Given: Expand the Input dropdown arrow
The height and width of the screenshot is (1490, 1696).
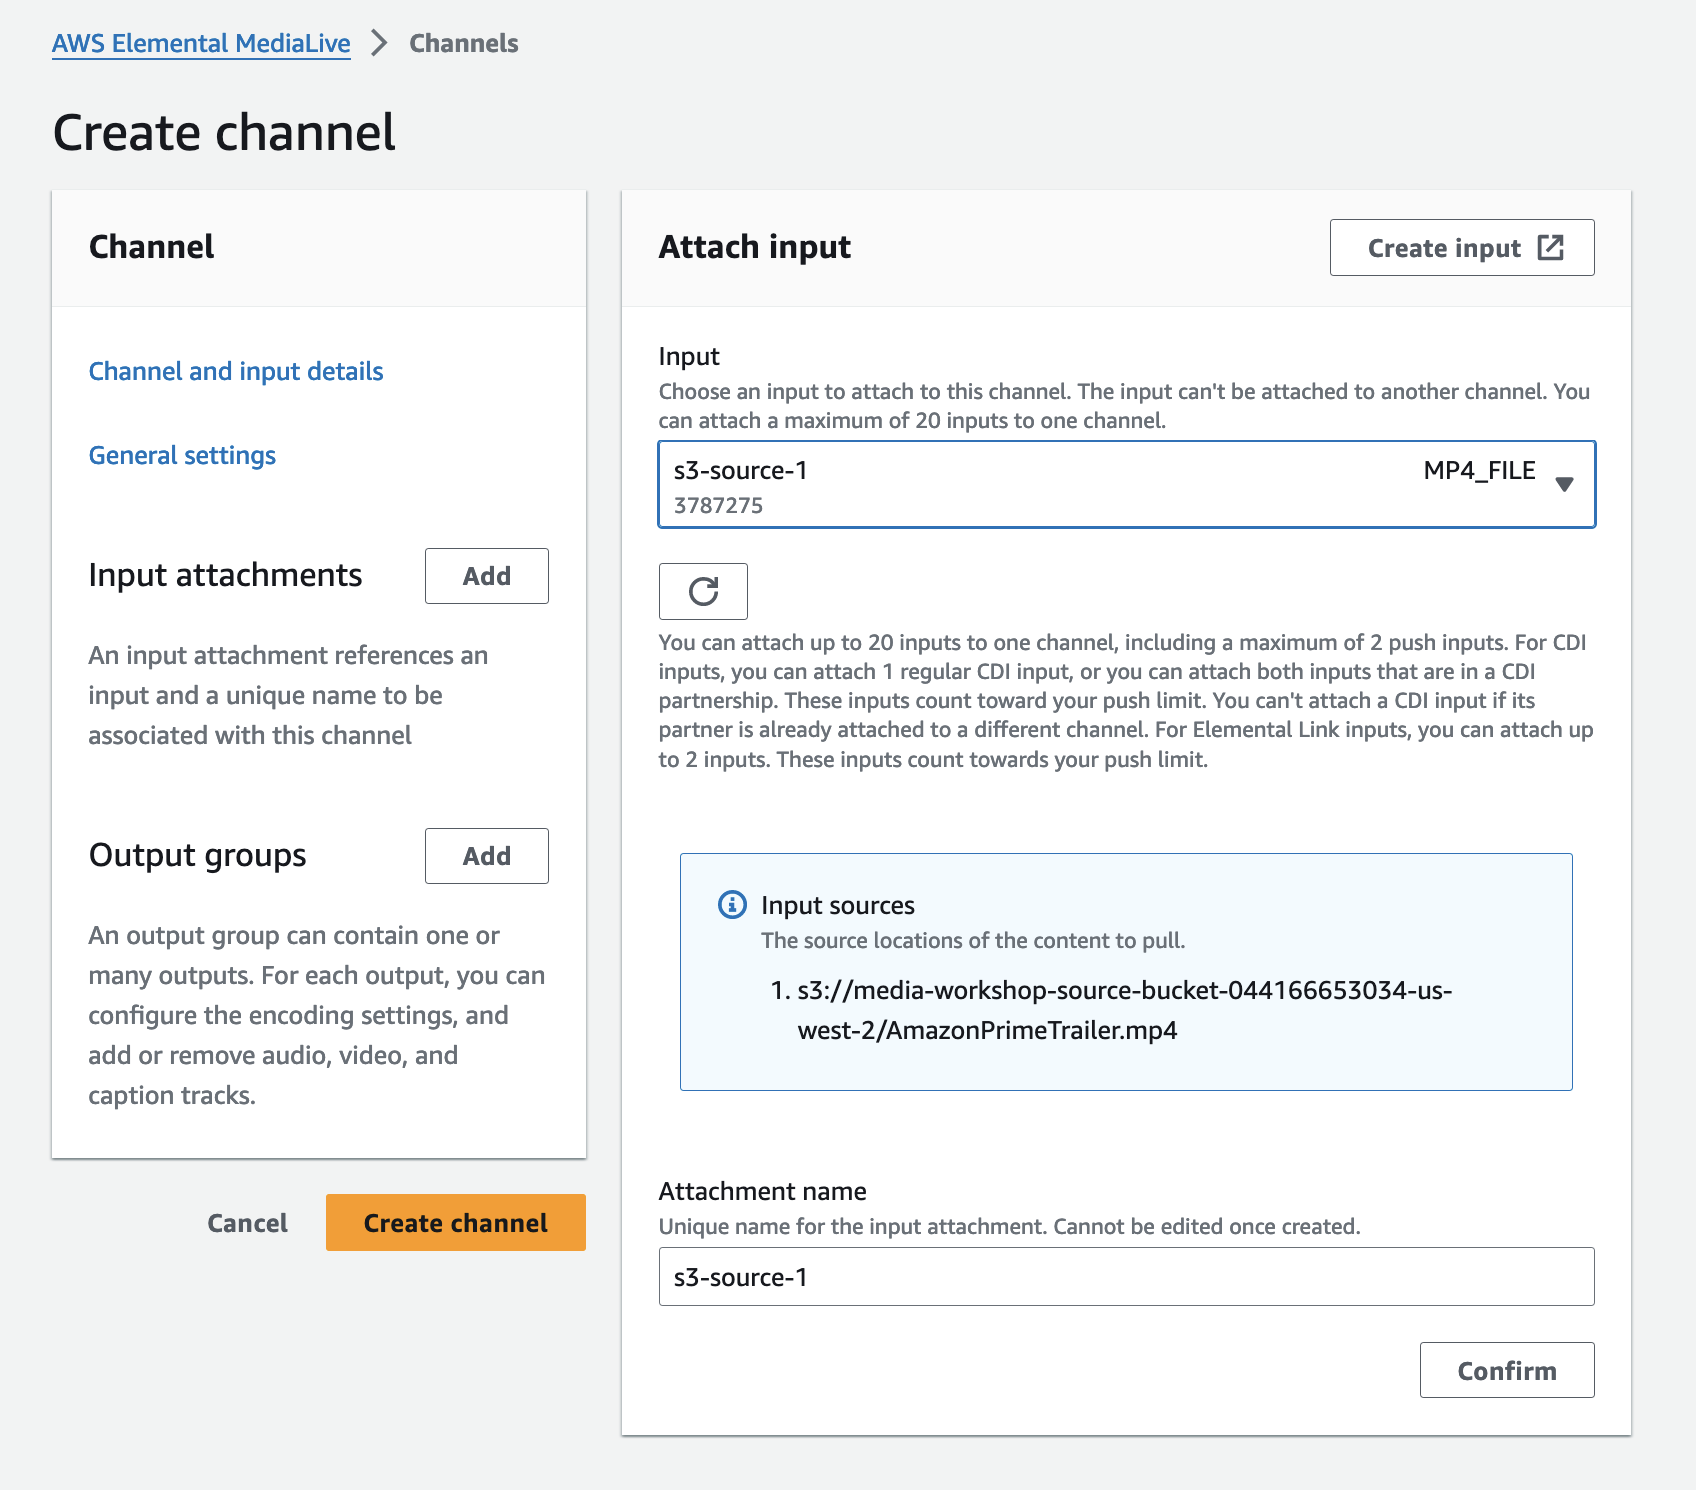Looking at the screenshot, I should pos(1564,484).
